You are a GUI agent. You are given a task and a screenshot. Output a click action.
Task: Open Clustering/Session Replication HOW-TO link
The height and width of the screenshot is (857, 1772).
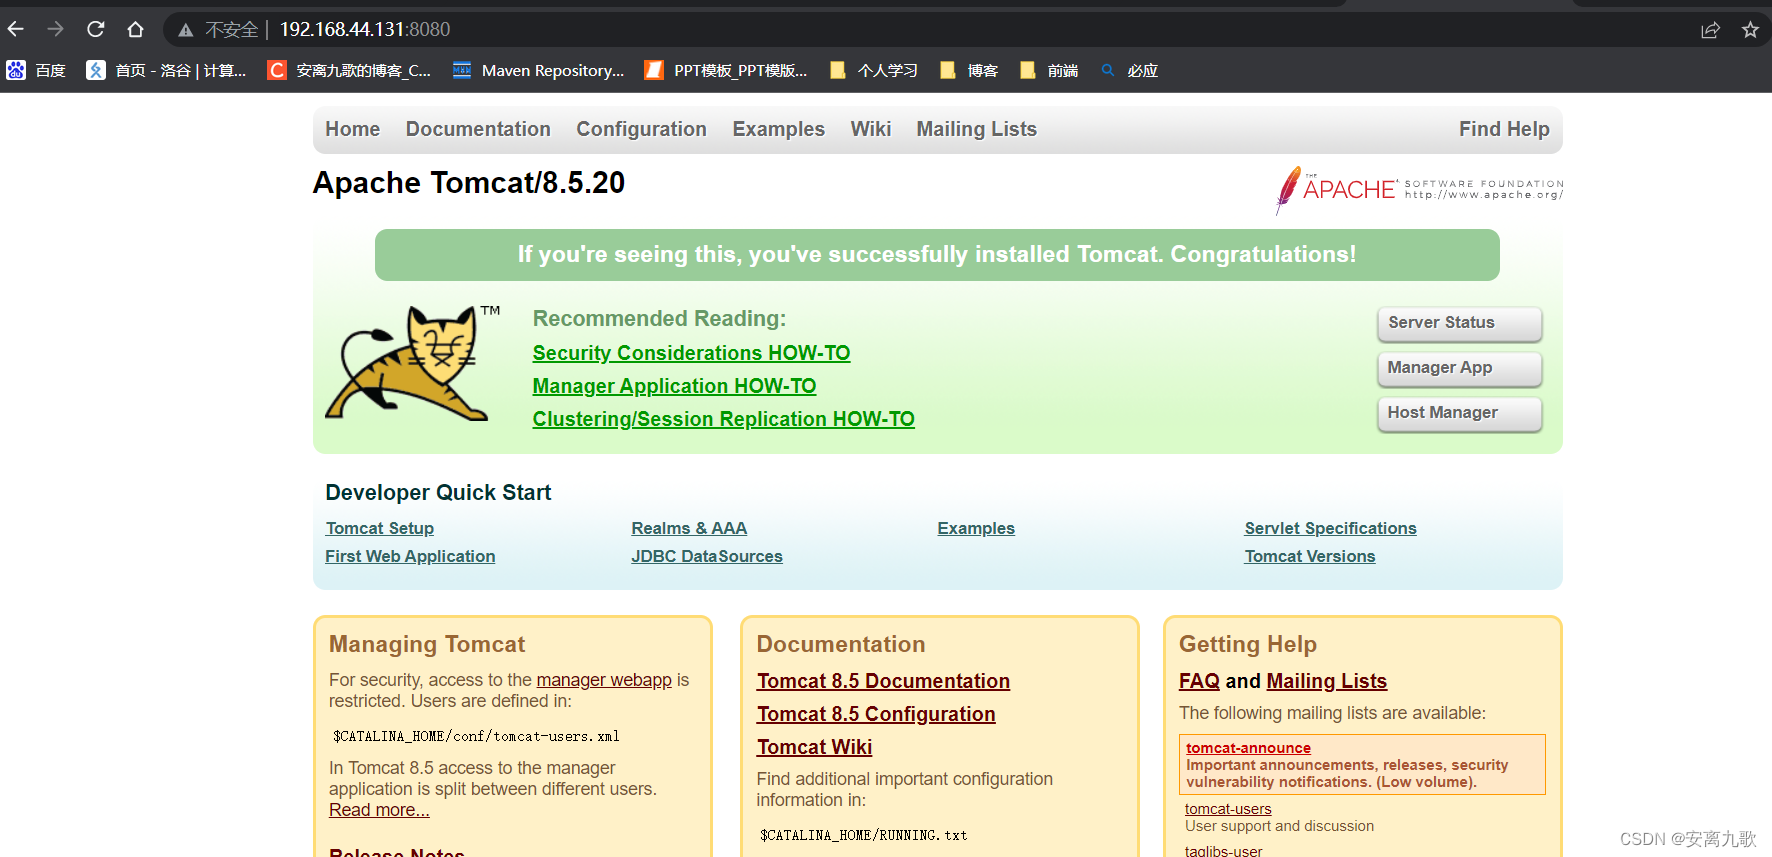point(723,419)
